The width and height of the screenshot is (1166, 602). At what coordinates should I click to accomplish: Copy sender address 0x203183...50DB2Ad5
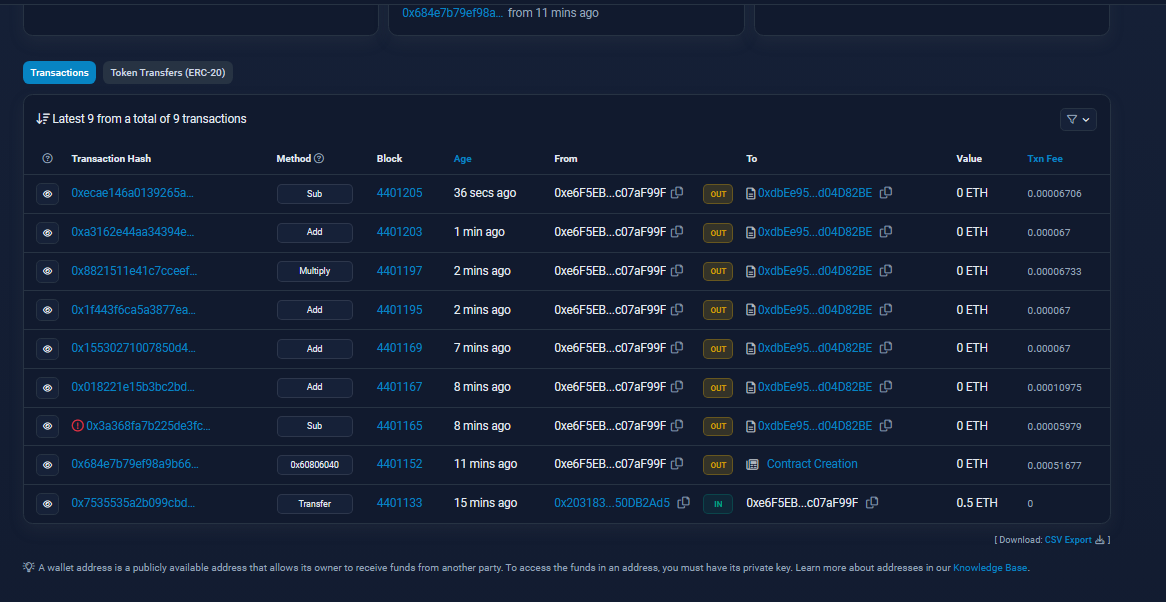(683, 502)
